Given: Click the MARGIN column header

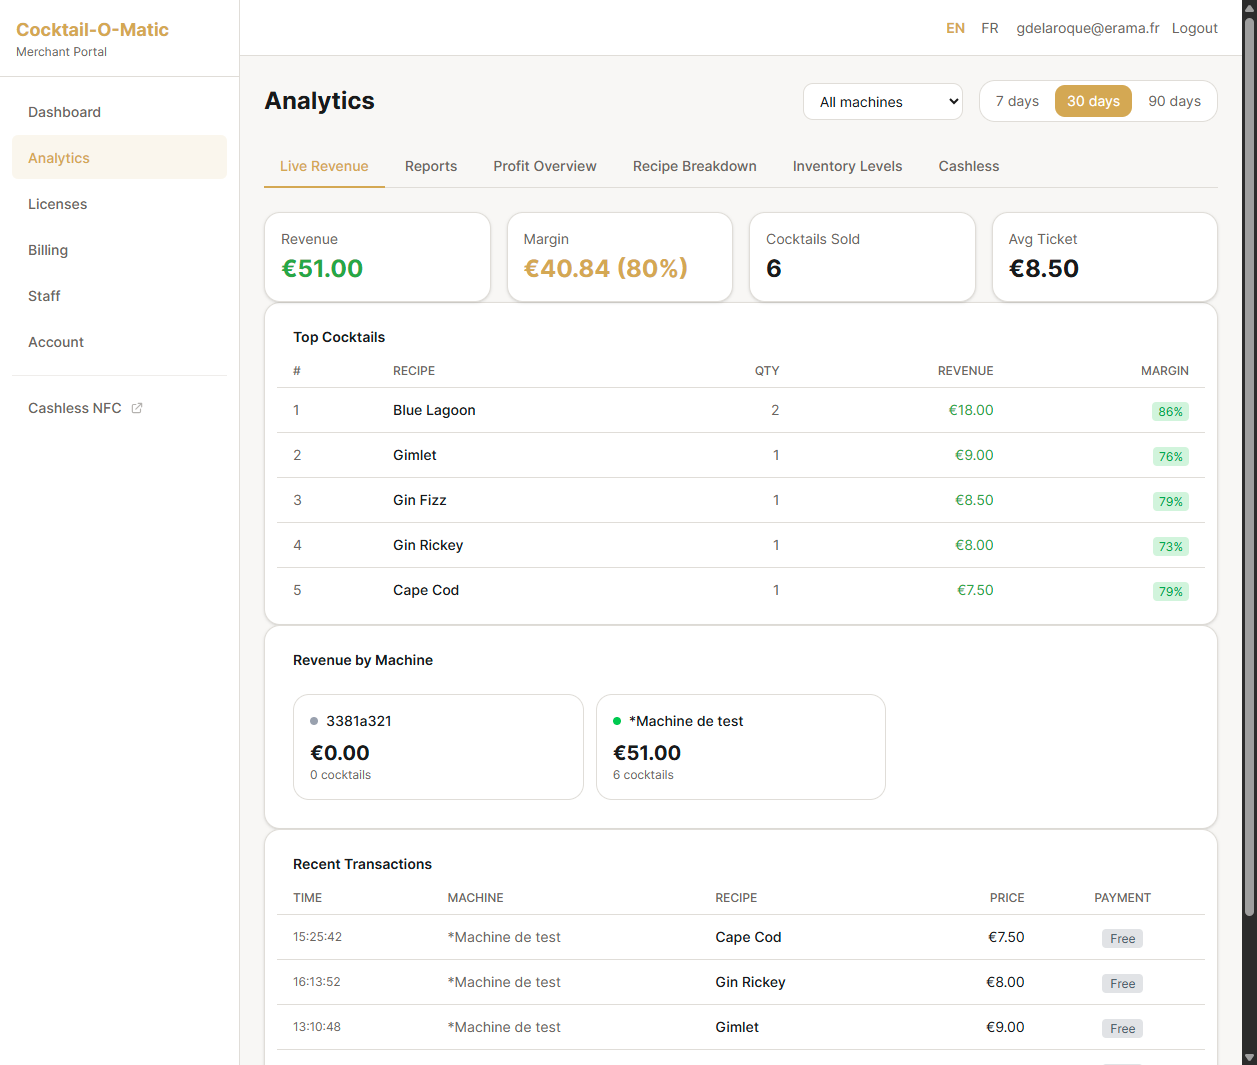Looking at the screenshot, I should 1165,371.
